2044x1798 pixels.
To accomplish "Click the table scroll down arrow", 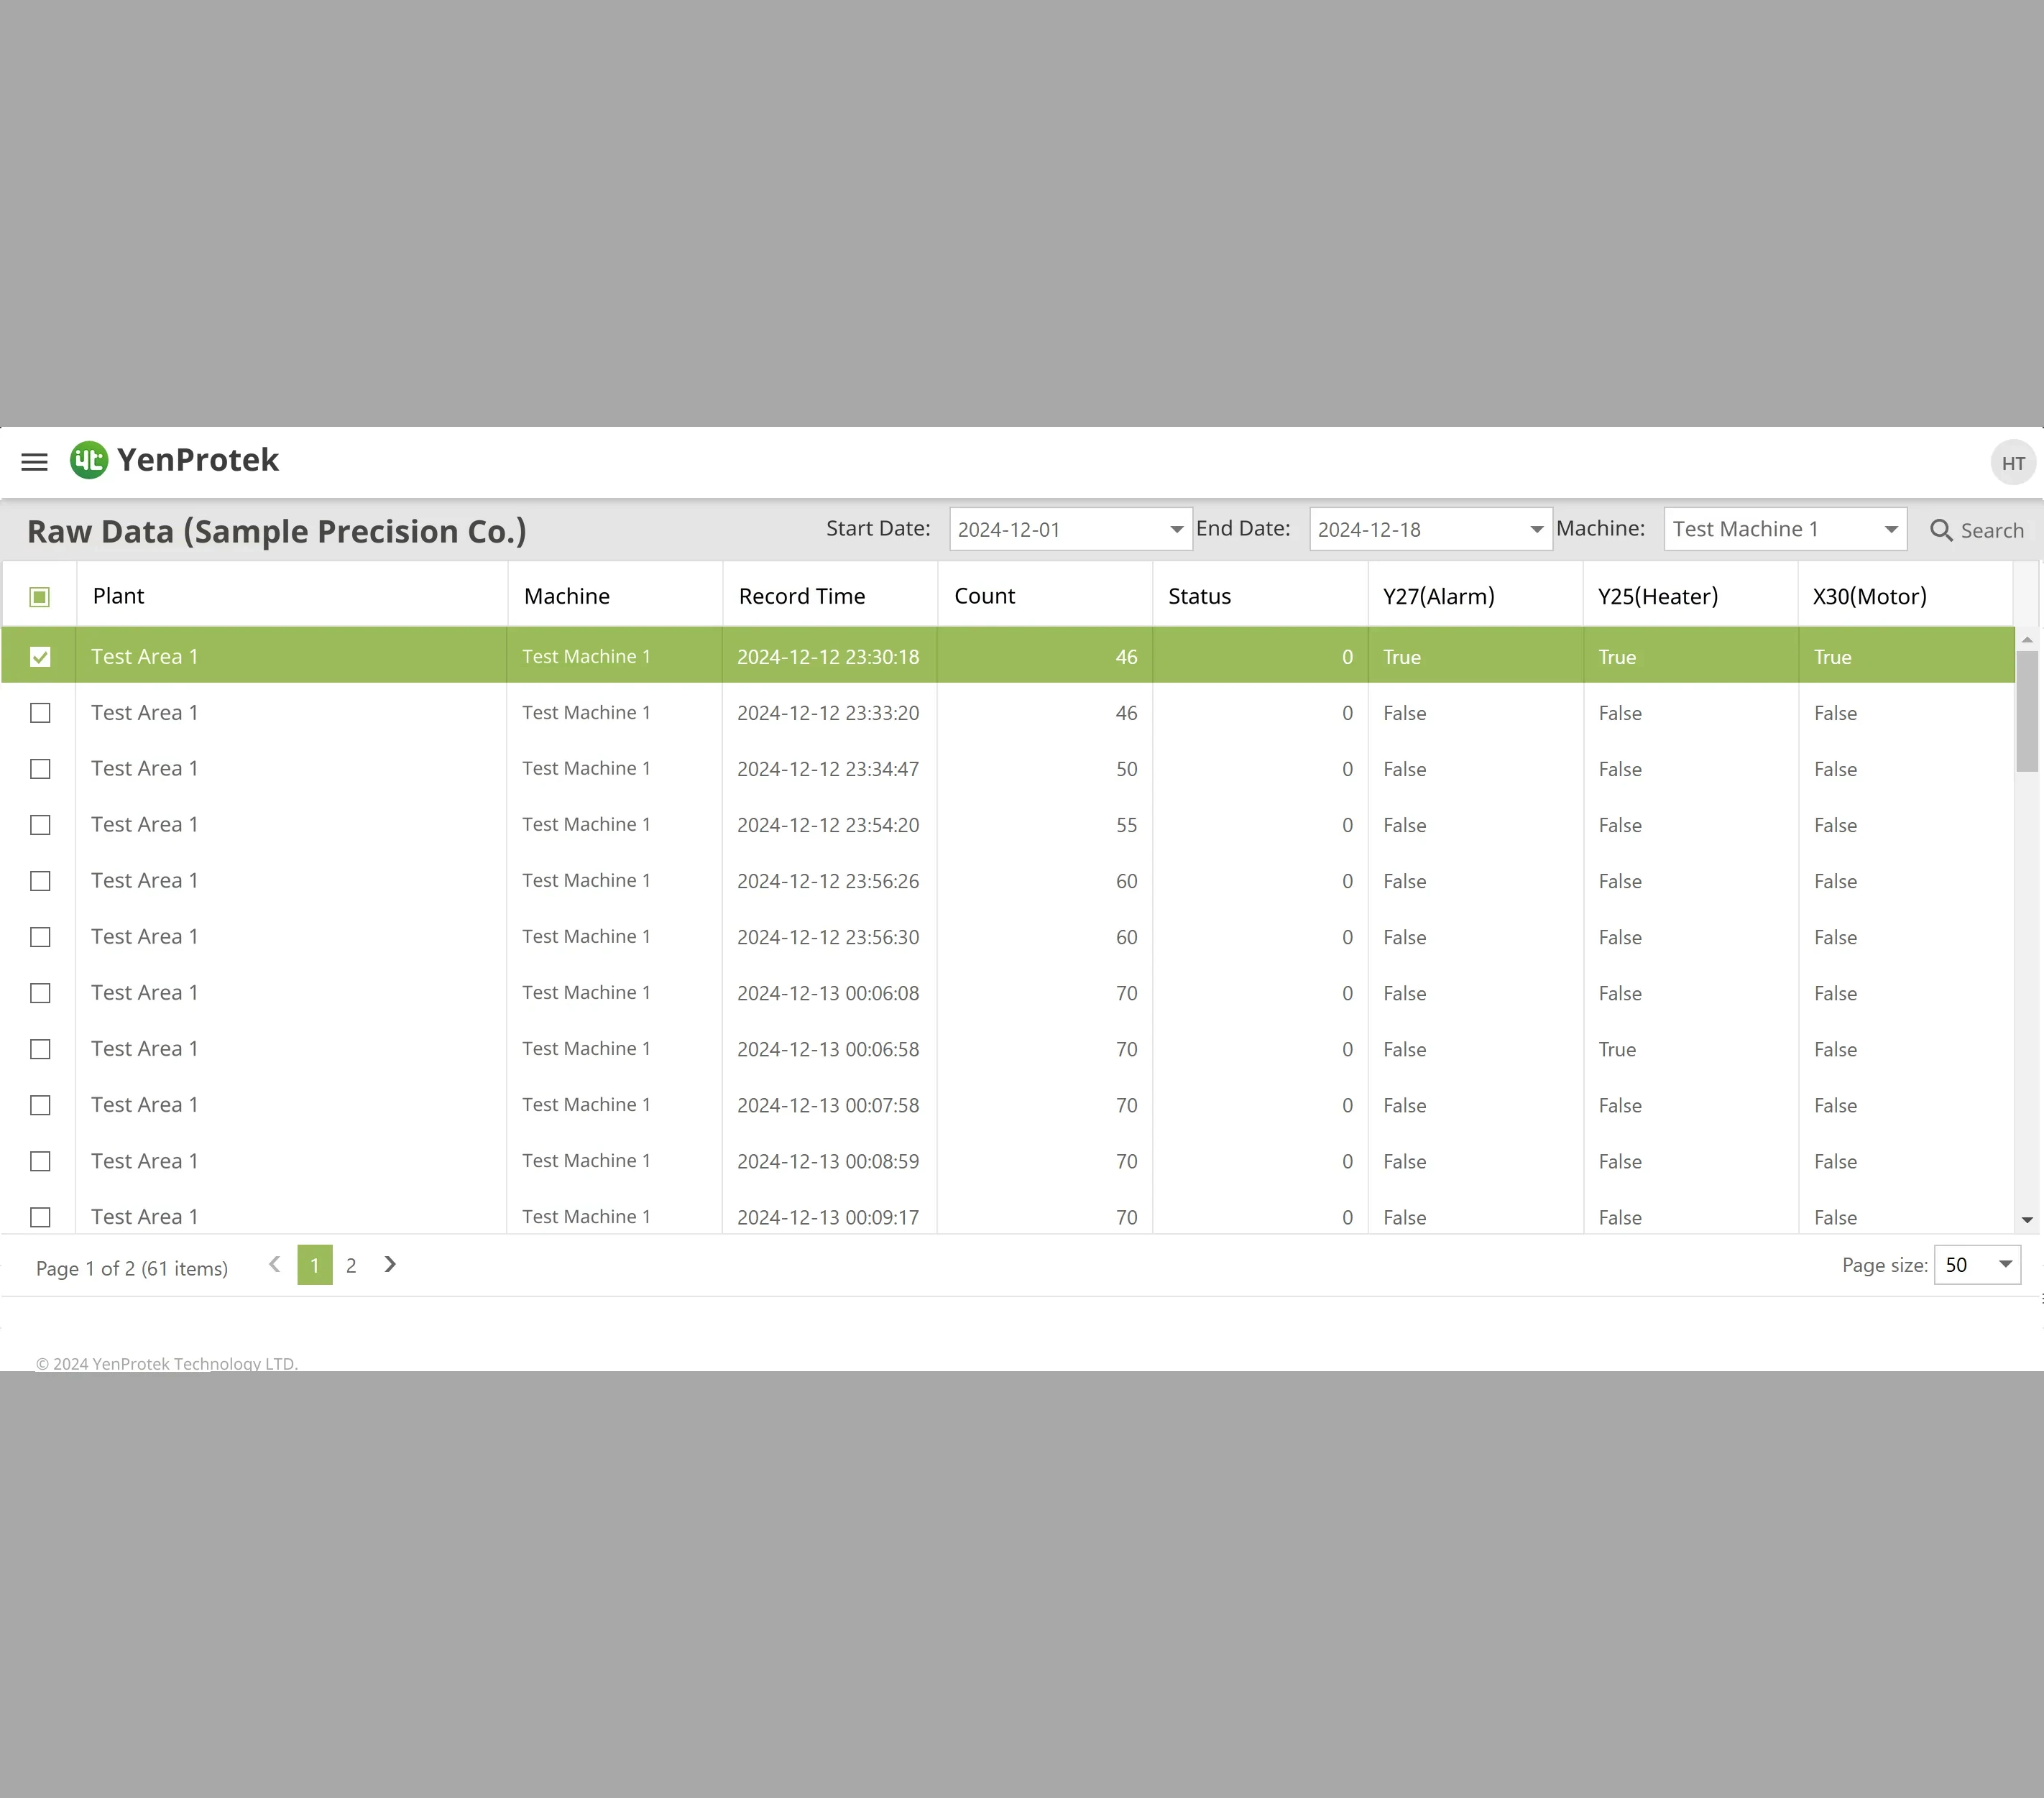I will point(2027,1219).
